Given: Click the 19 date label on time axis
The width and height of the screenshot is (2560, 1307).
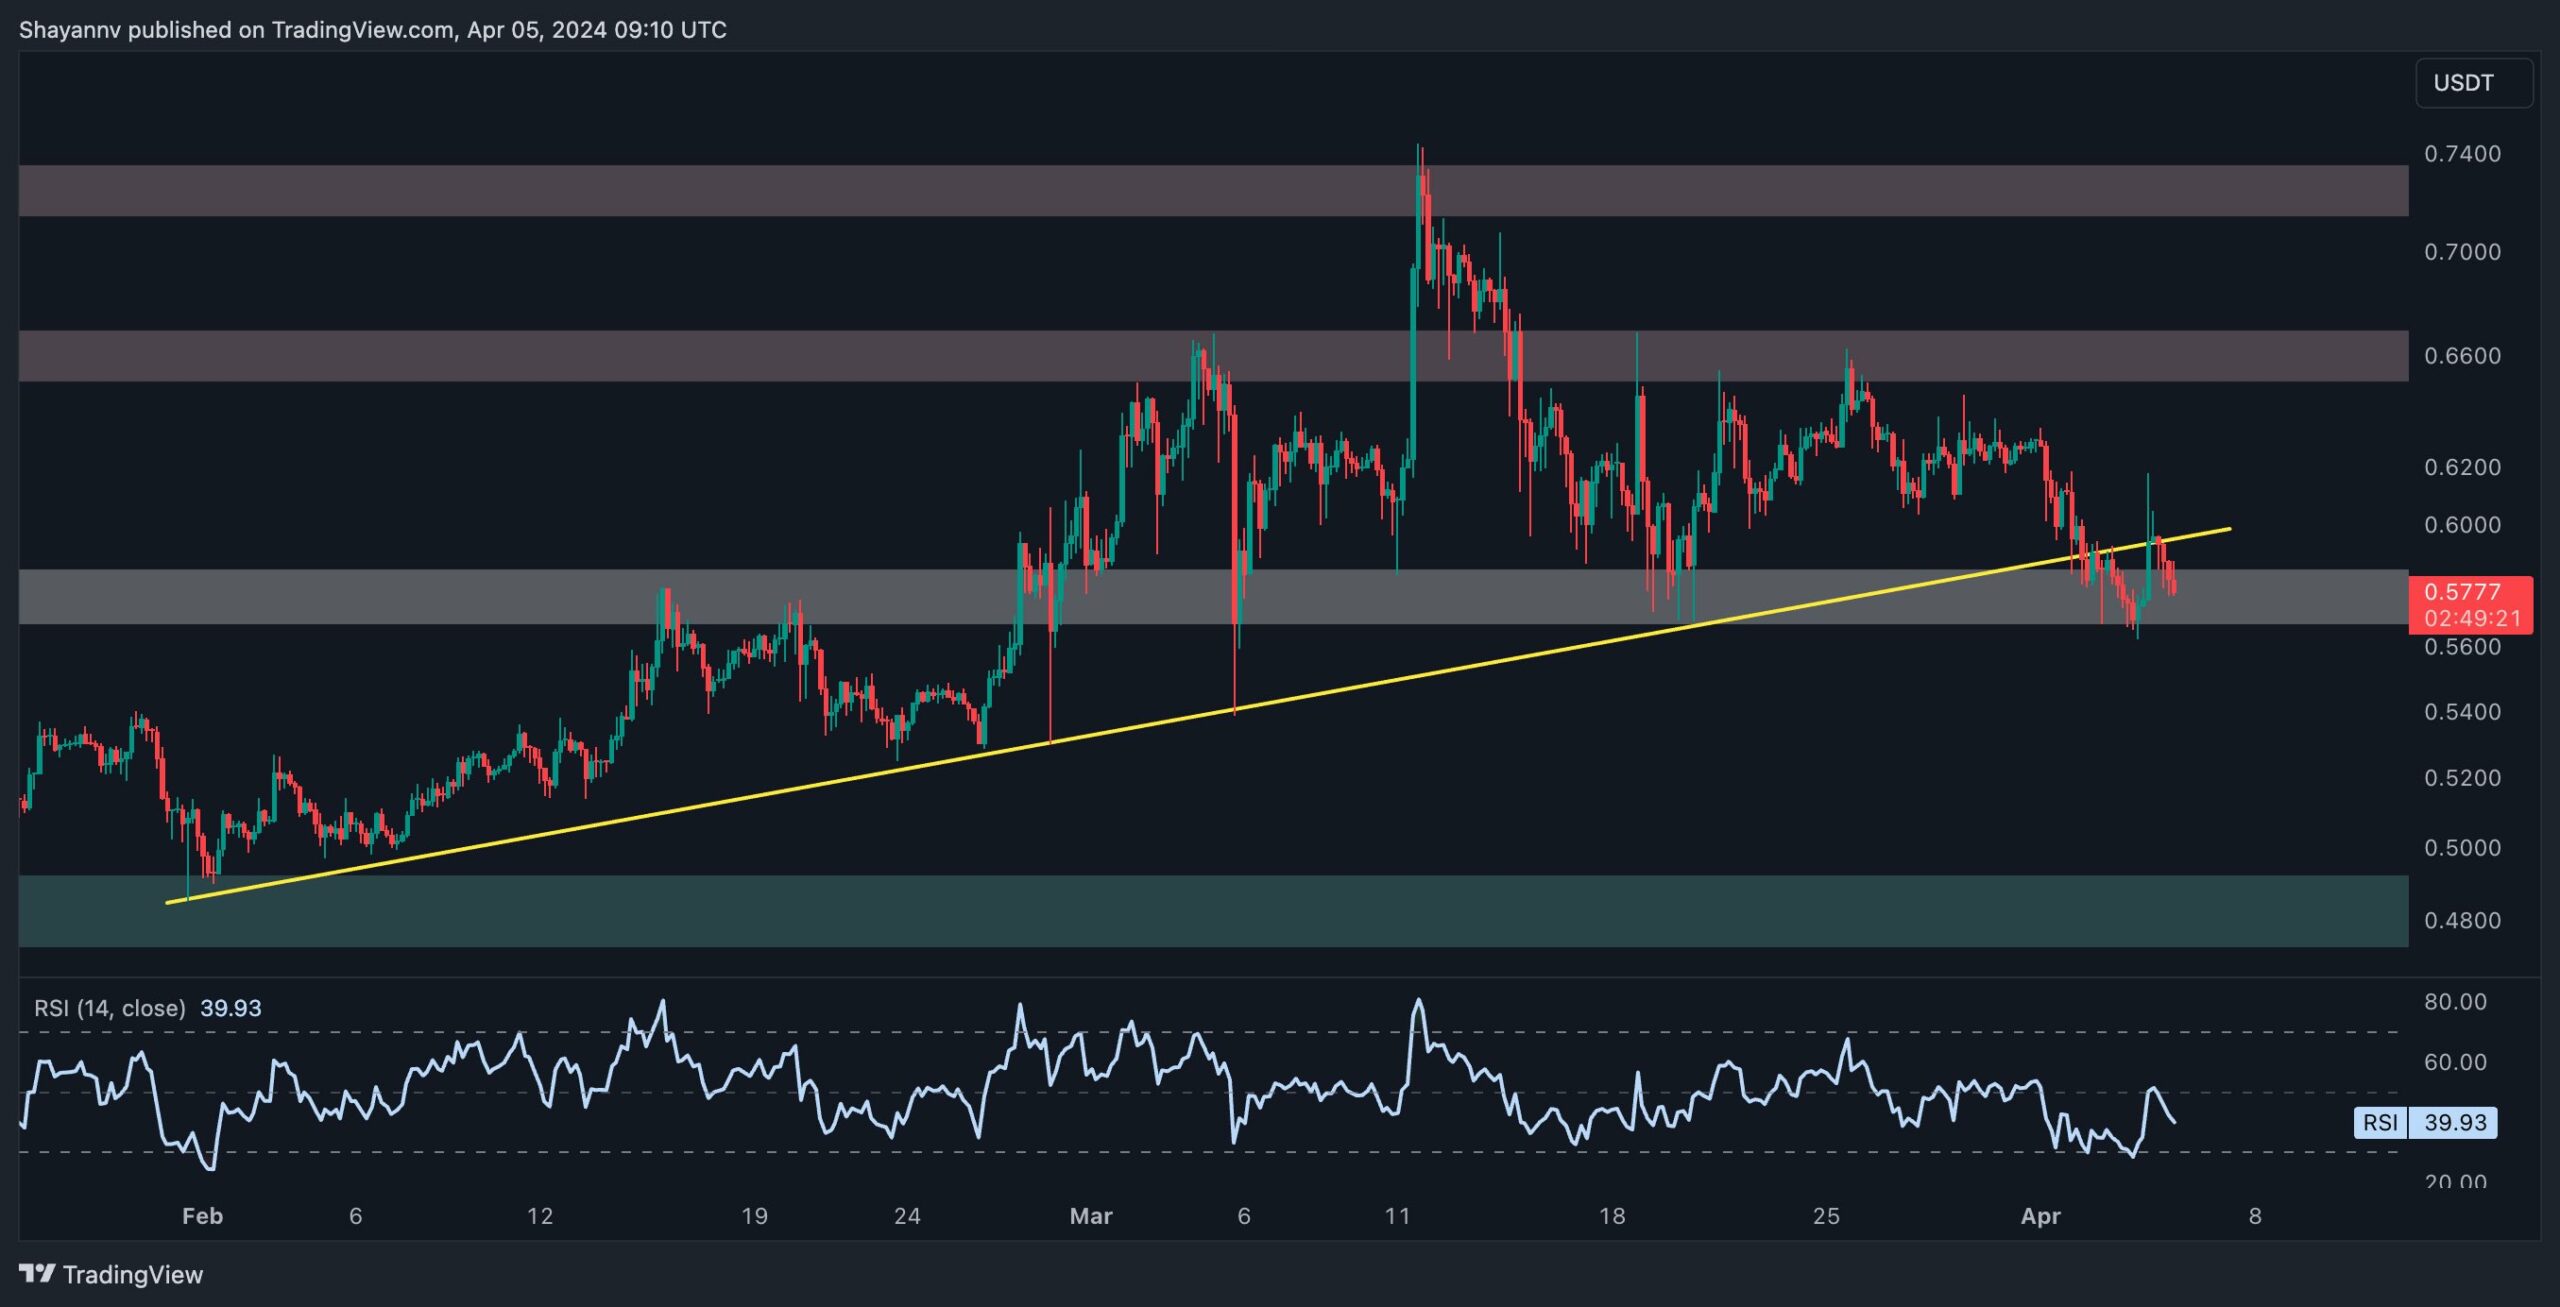Looking at the screenshot, I should click(x=754, y=1216).
